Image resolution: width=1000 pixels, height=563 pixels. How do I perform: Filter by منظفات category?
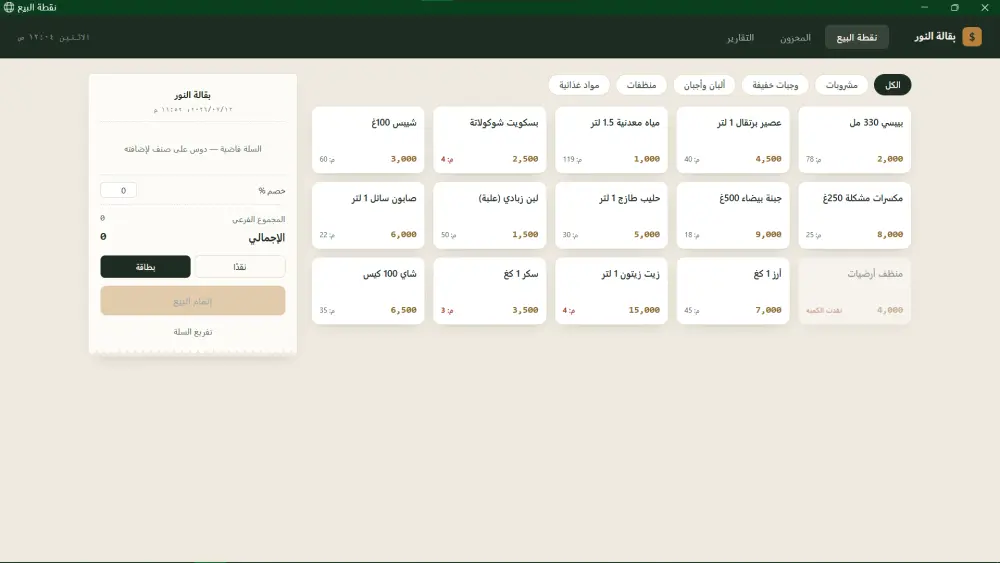[x=641, y=85]
